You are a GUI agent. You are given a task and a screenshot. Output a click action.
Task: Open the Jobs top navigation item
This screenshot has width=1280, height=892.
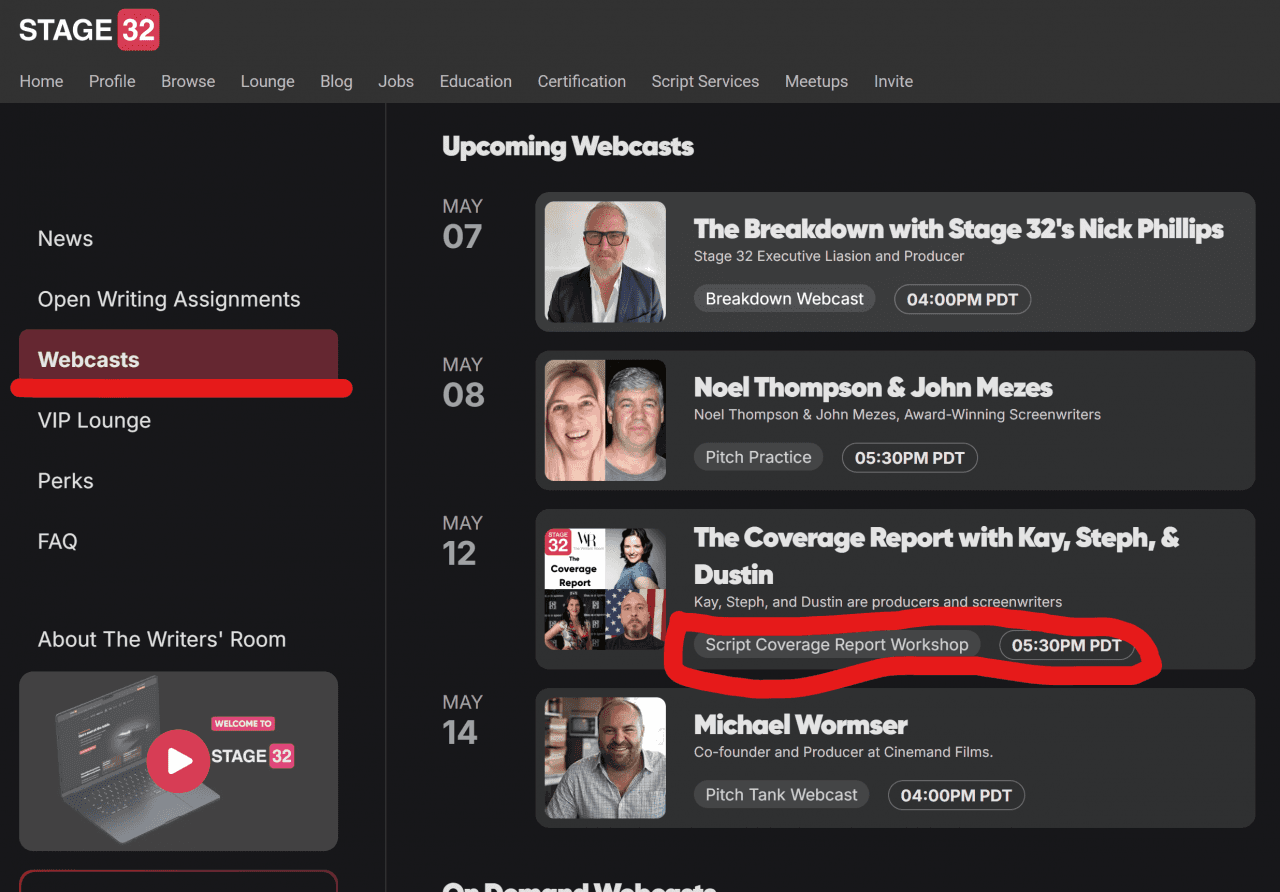396,82
